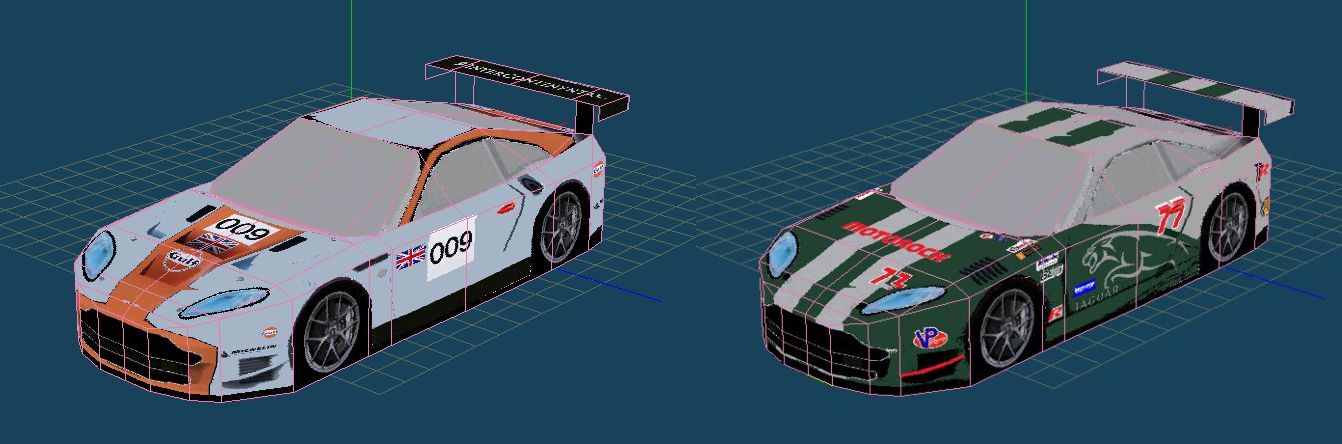The image size is (1342, 444).
Task: Click the Union Jack flag on the blue car's door
Action: coord(410,258)
